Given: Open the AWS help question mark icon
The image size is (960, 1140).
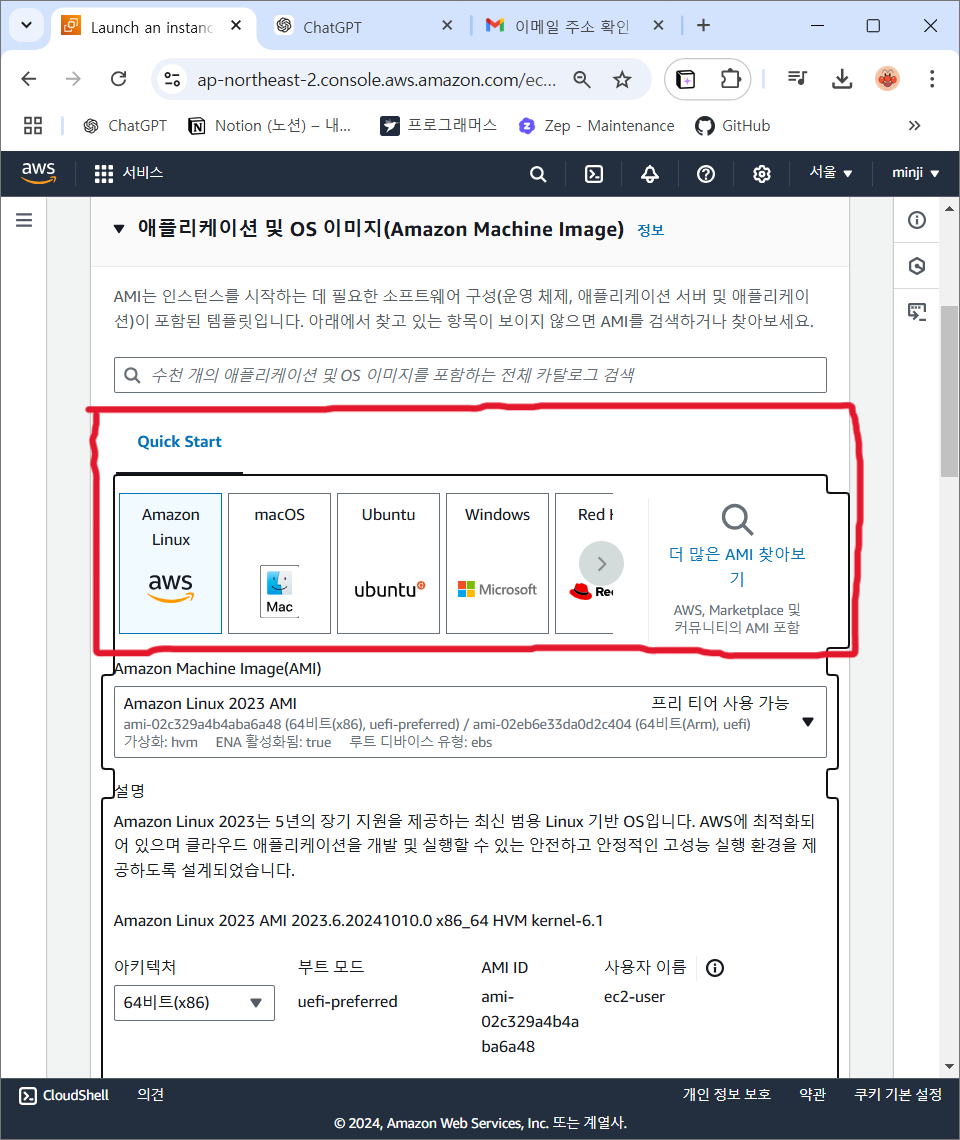Looking at the screenshot, I should click(x=706, y=174).
